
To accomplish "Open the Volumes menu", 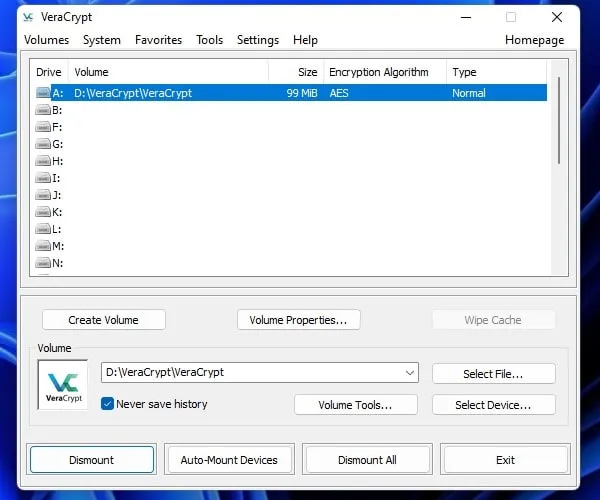I will [46, 40].
